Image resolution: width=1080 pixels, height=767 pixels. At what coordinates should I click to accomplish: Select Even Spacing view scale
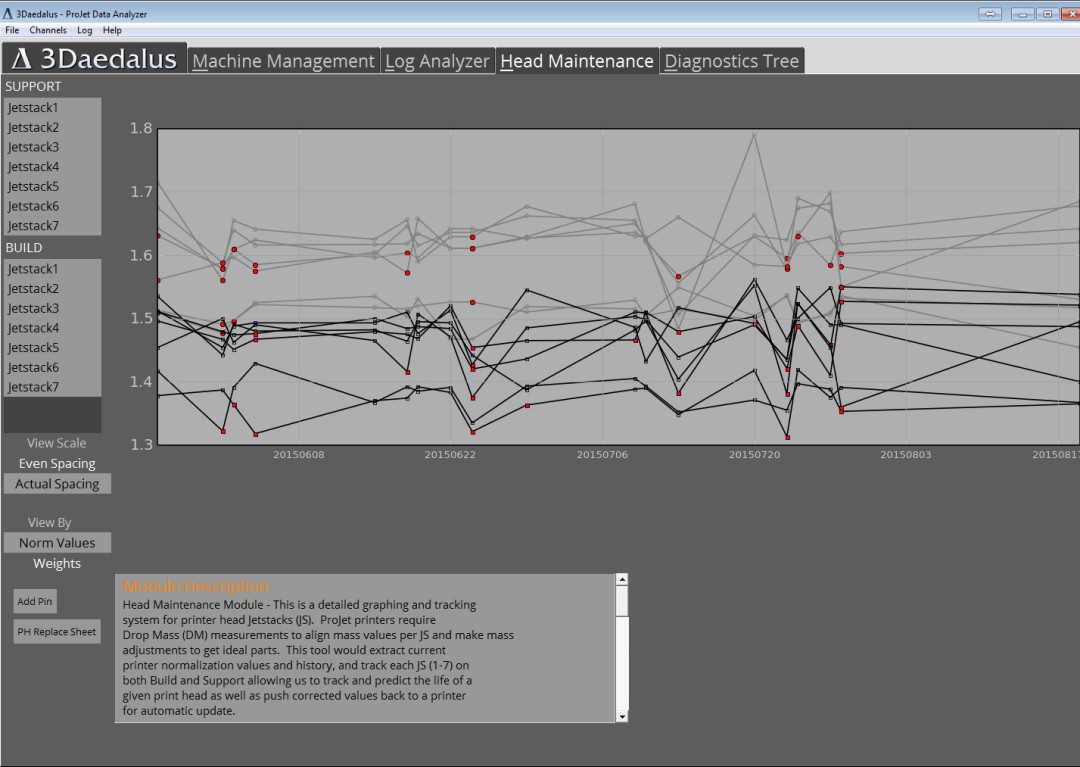[x=57, y=464]
